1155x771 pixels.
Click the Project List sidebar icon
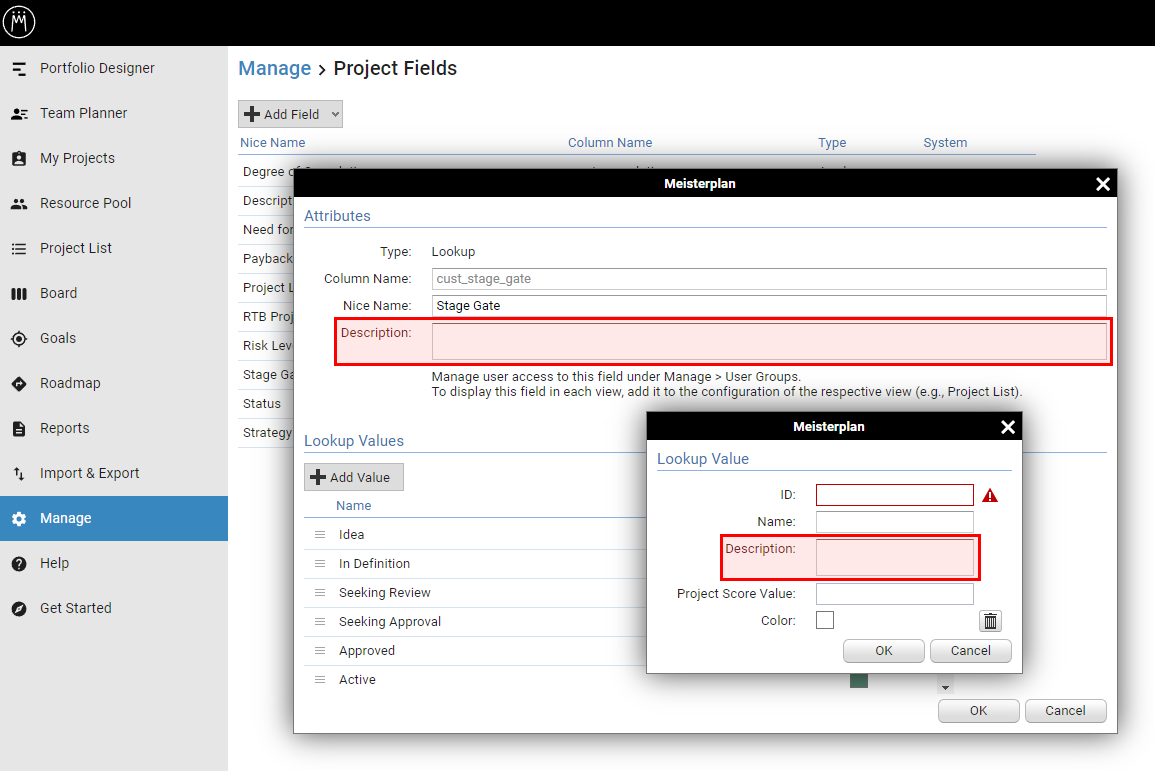coord(19,249)
